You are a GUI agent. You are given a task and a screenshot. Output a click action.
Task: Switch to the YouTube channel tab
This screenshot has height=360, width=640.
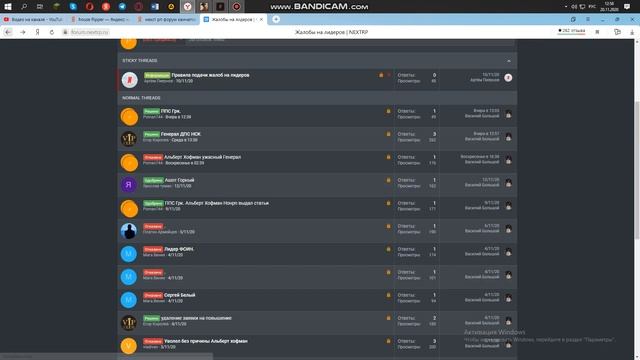pyautogui.click(x=33, y=19)
